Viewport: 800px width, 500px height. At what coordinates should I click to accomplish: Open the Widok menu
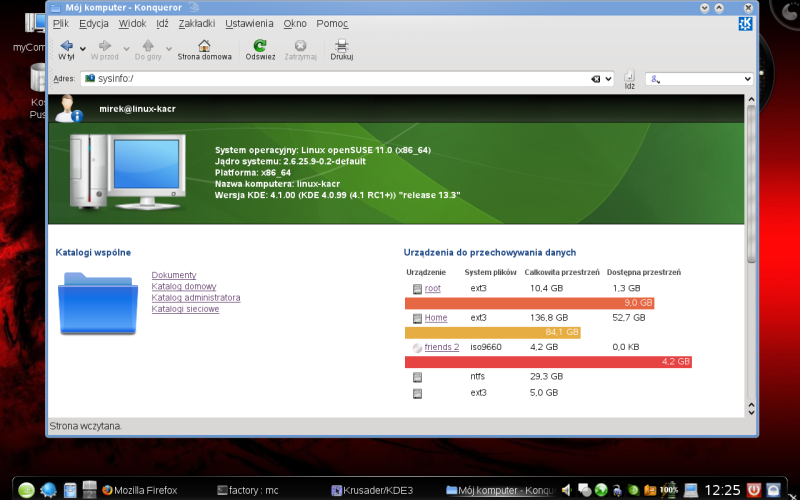(x=133, y=23)
